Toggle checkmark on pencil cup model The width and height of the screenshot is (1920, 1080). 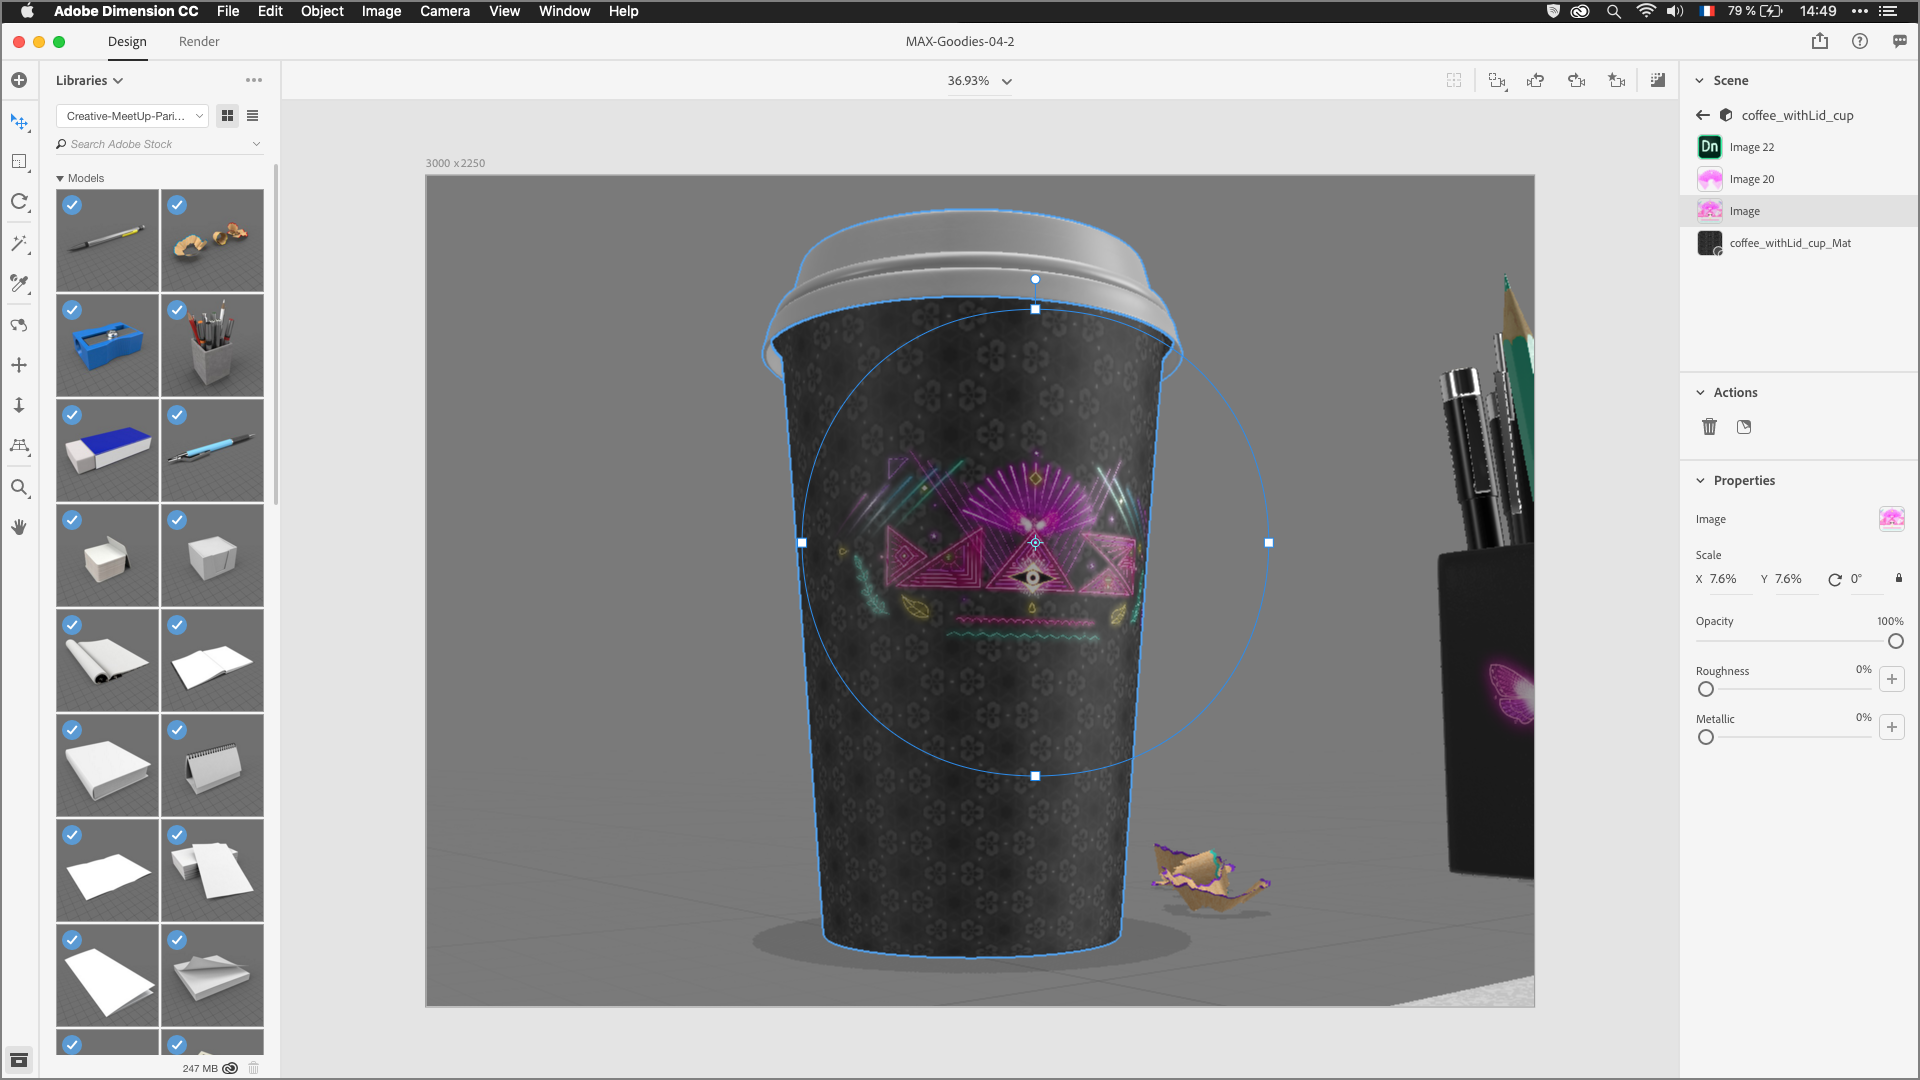(x=177, y=310)
